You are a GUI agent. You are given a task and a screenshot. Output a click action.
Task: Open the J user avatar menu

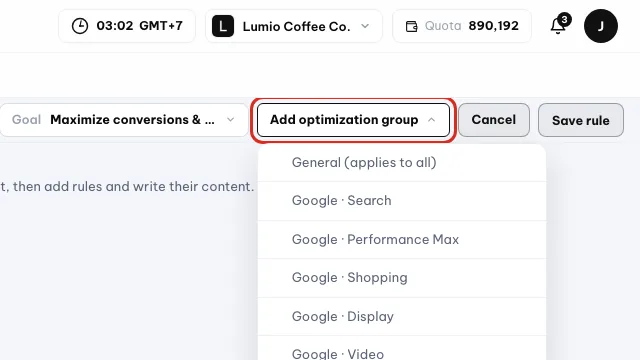point(601,26)
